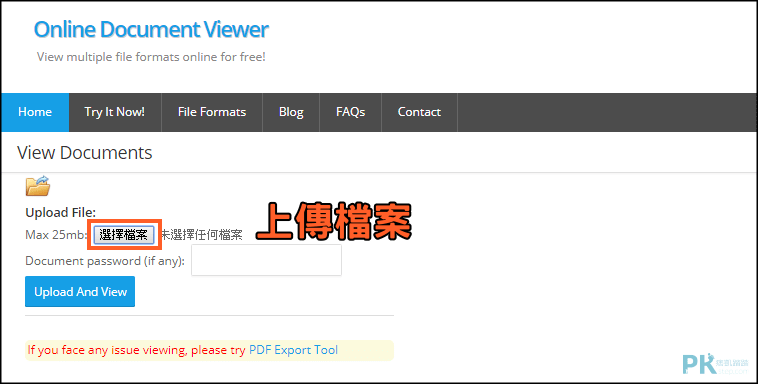Image resolution: width=758 pixels, height=384 pixels.
Task: Open the FAQs menu item
Action: click(x=350, y=112)
